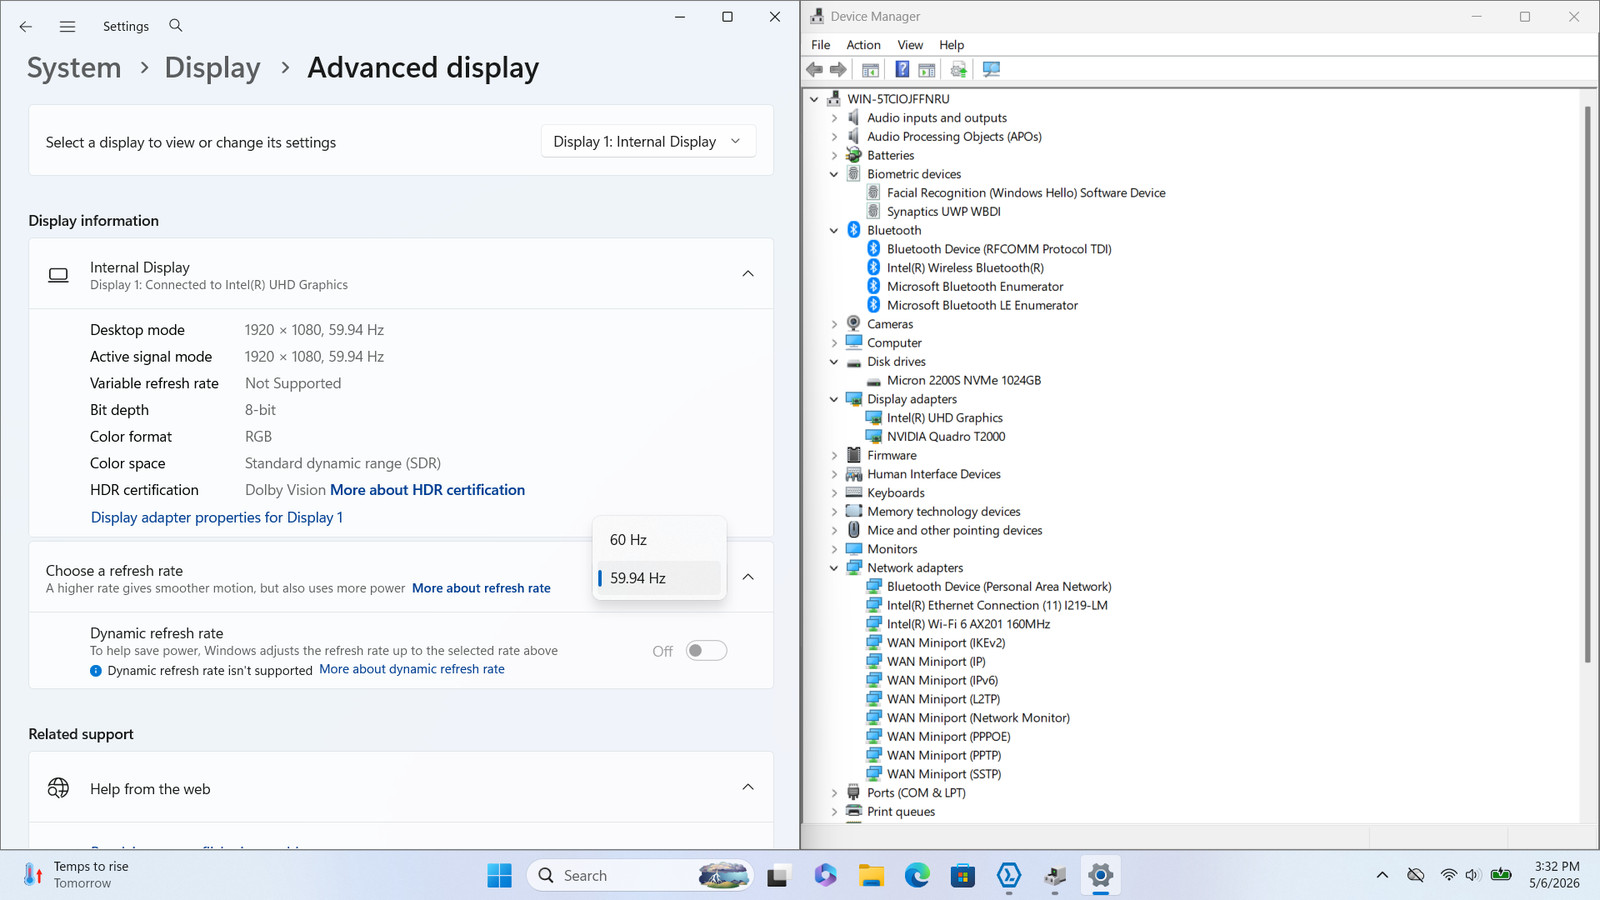1600x900 pixels.
Task: Open the Display 1: Internal Display dropdown
Action: pos(648,142)
